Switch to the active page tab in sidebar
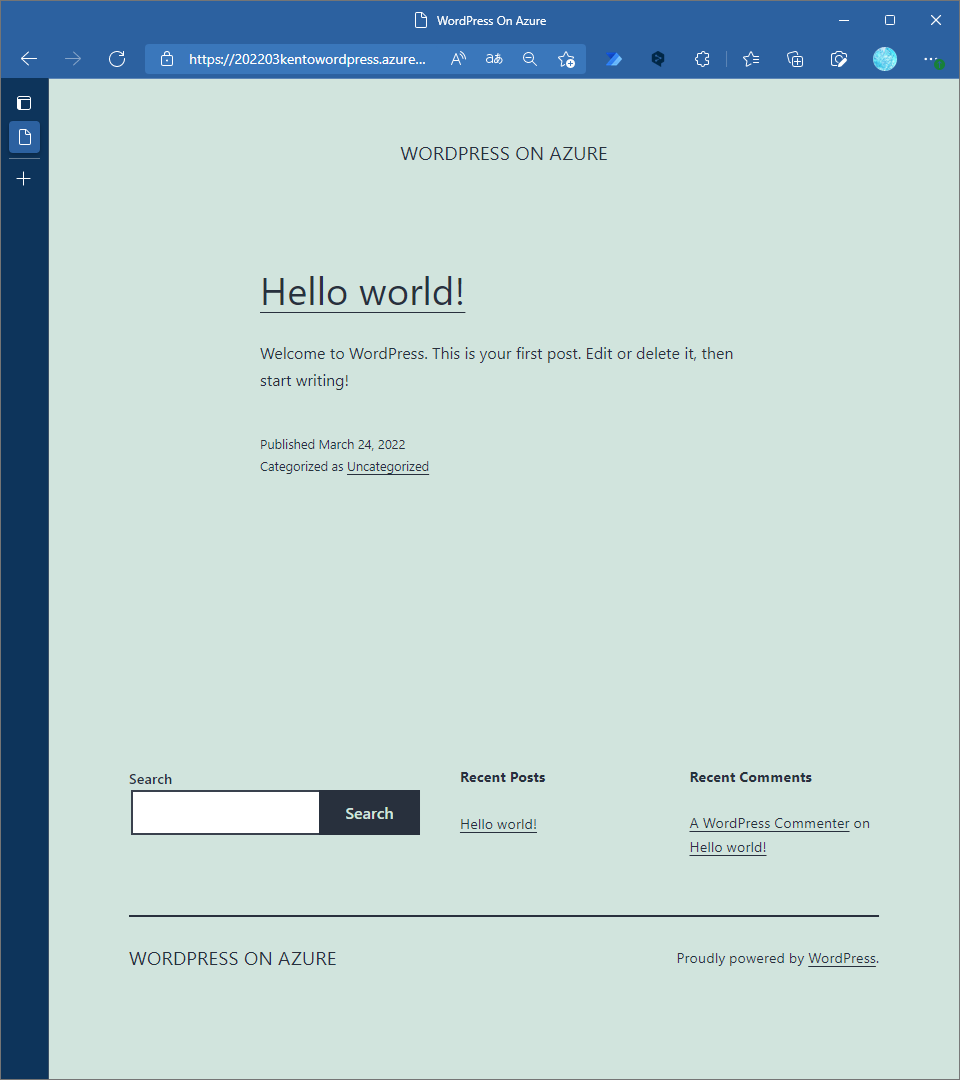Viewport: 960px width, 1080px height. point(24,137)
